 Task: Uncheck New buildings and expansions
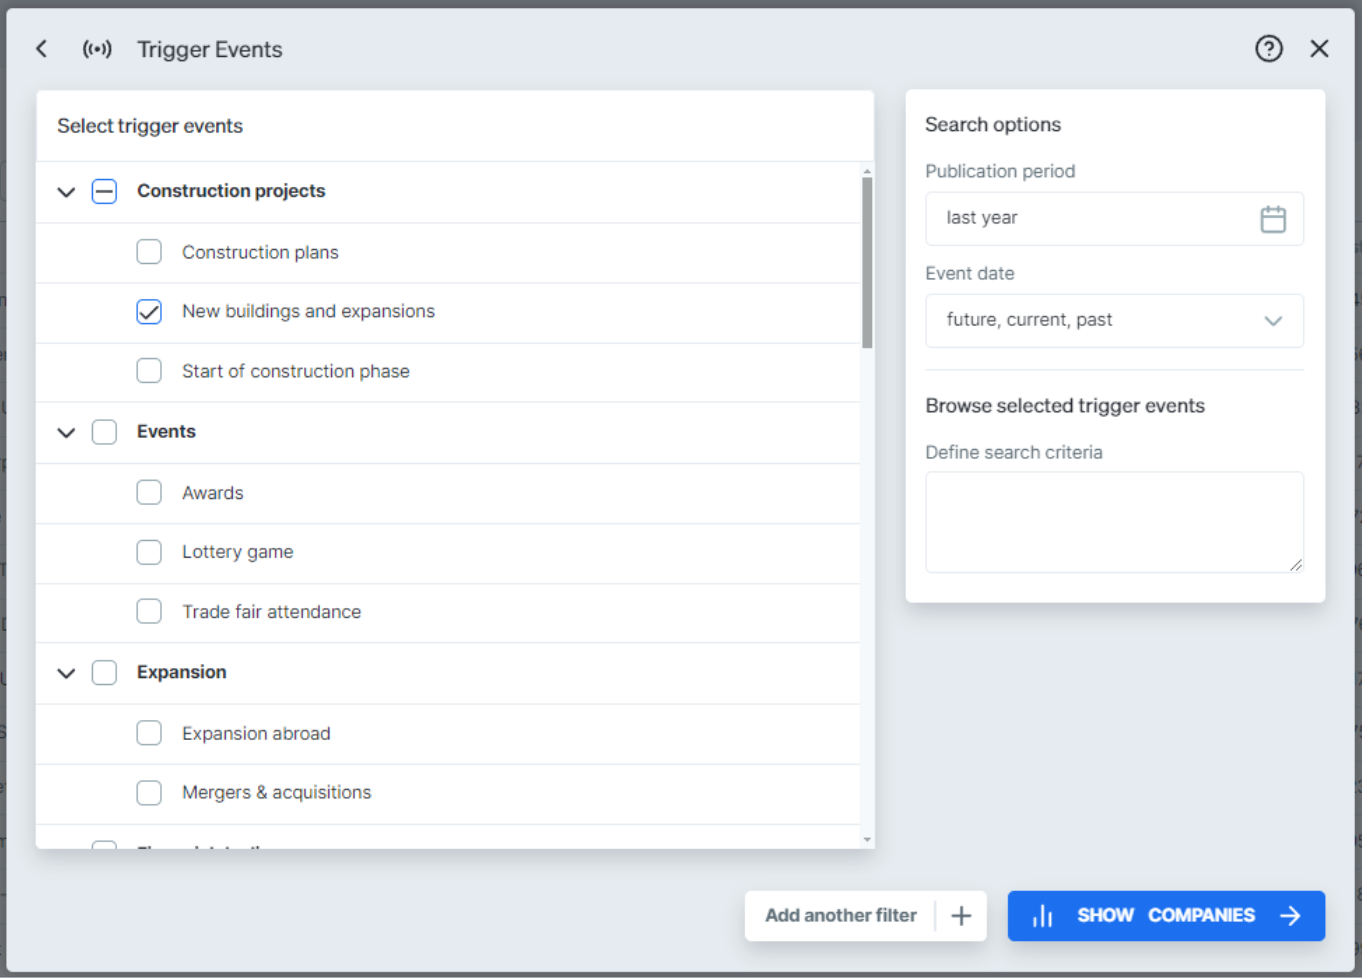point(148,311)
